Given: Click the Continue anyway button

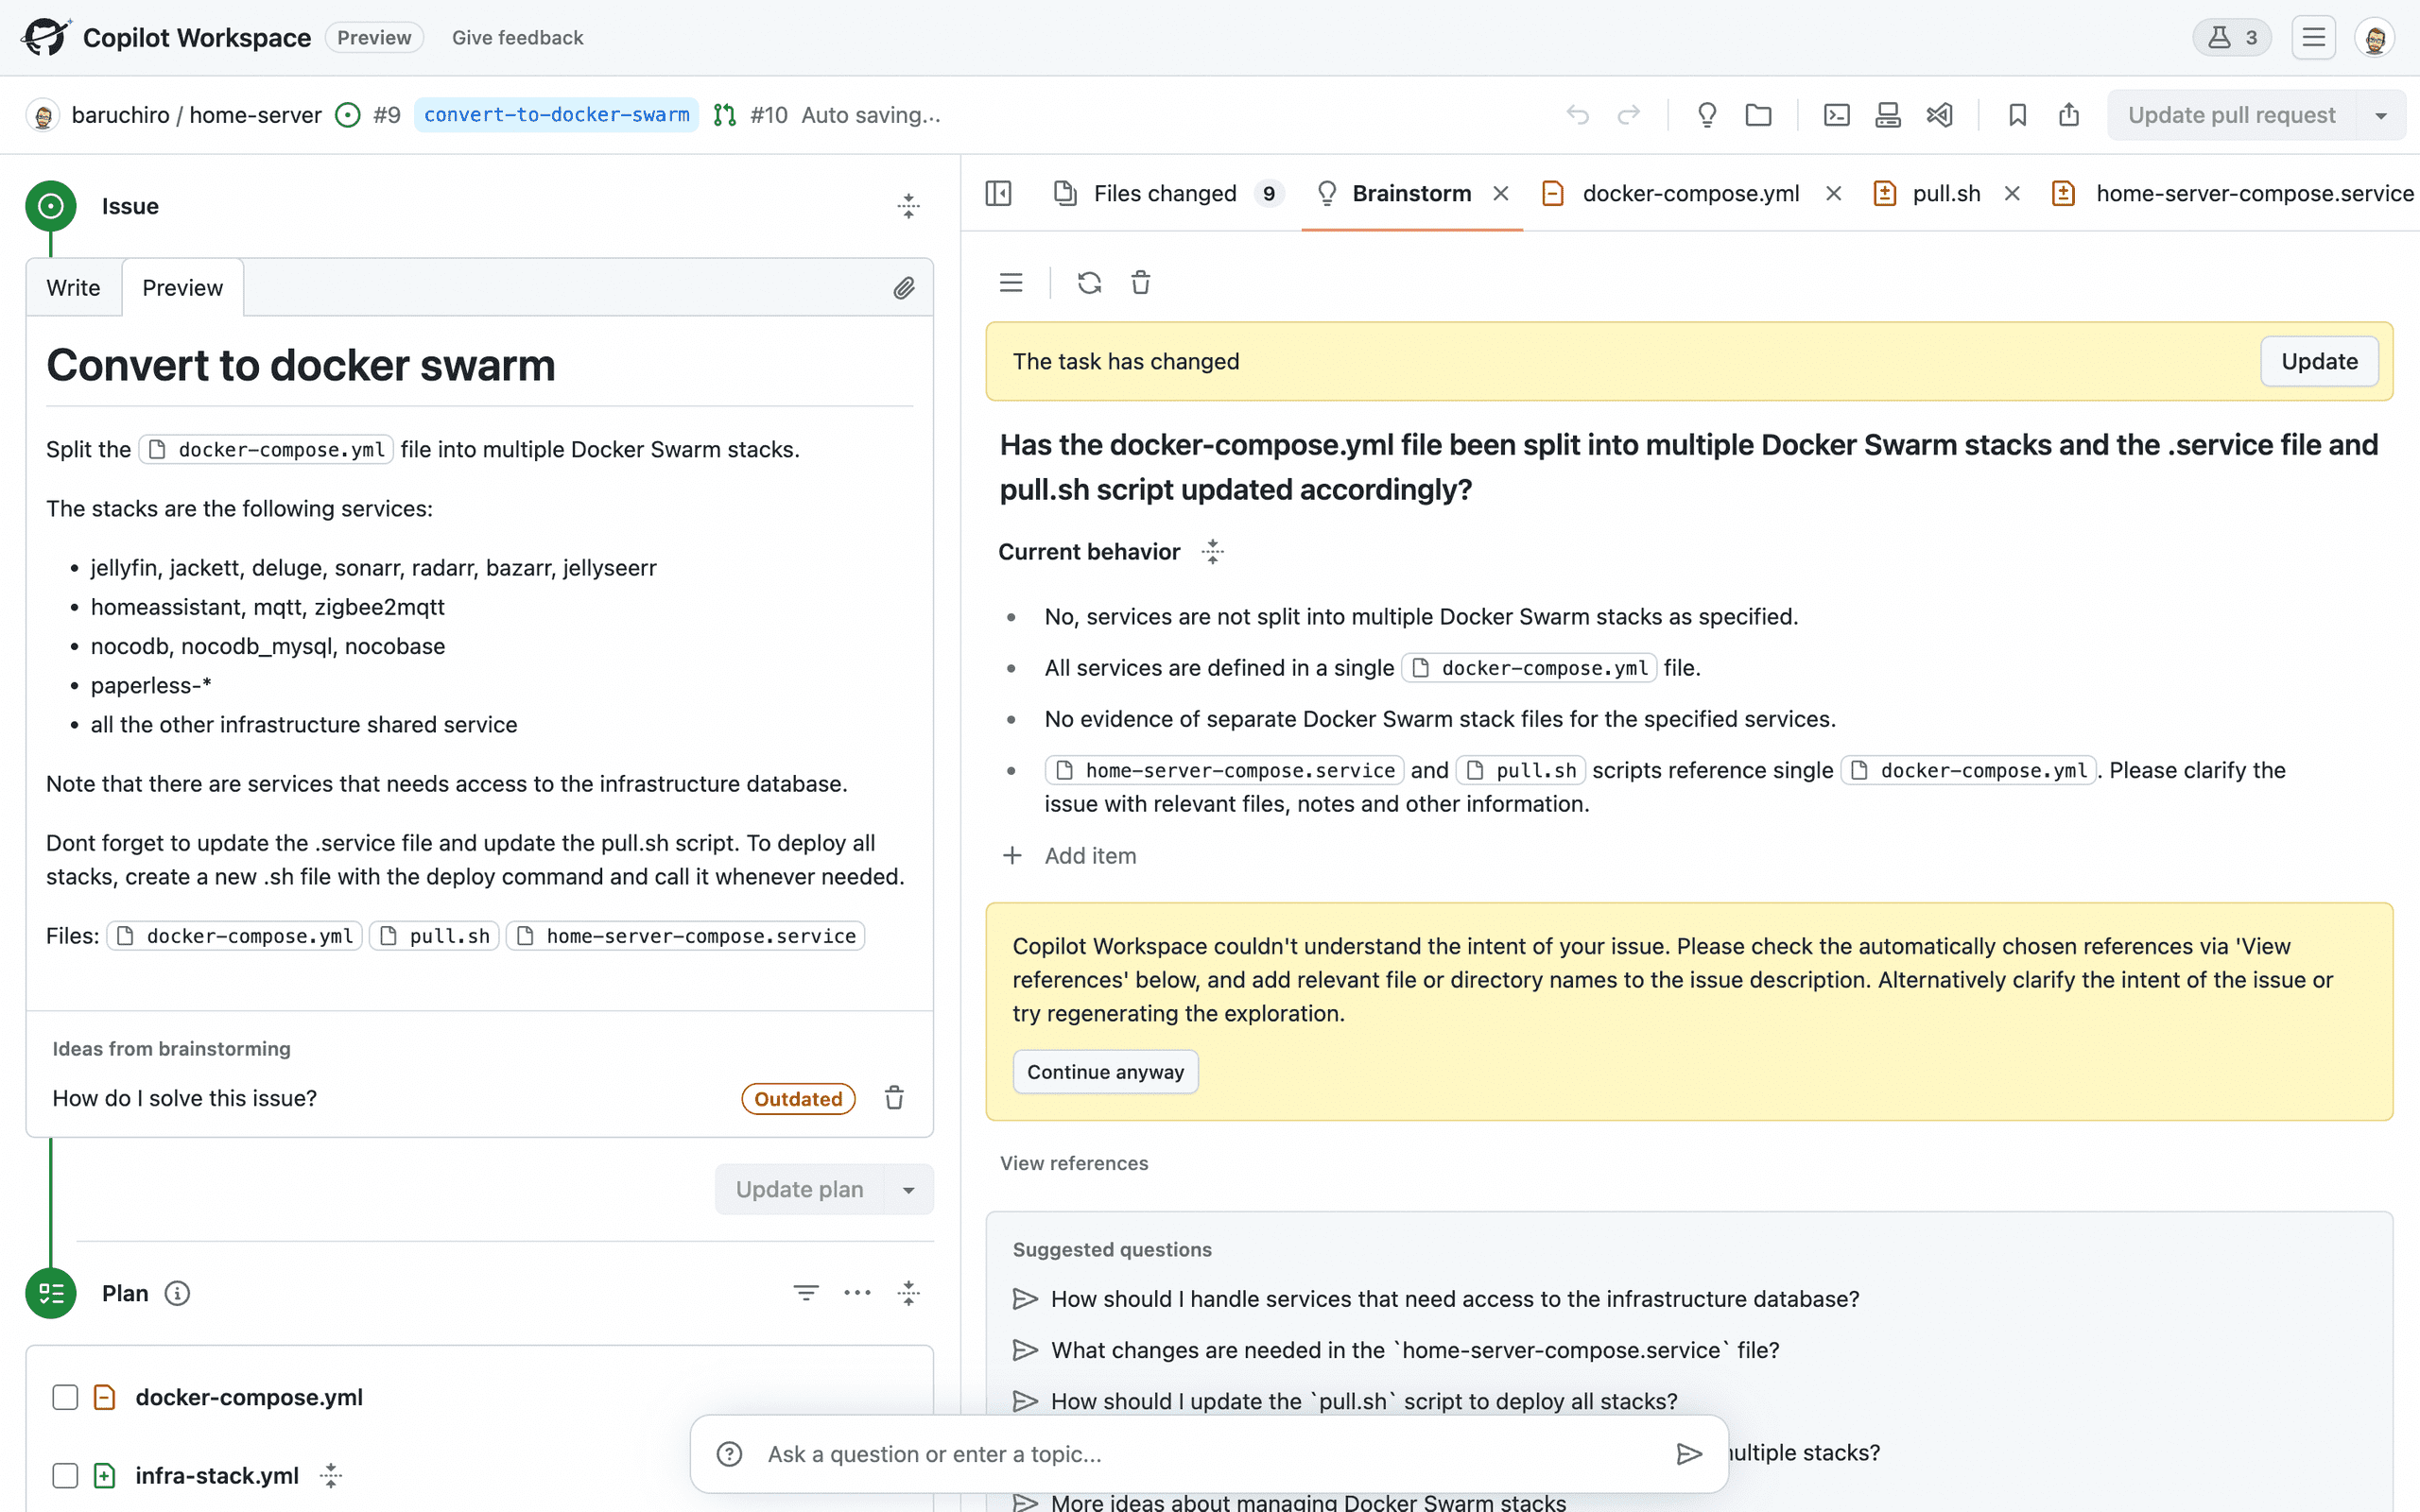Looking at the screenshot, I should [1106, 1072].
